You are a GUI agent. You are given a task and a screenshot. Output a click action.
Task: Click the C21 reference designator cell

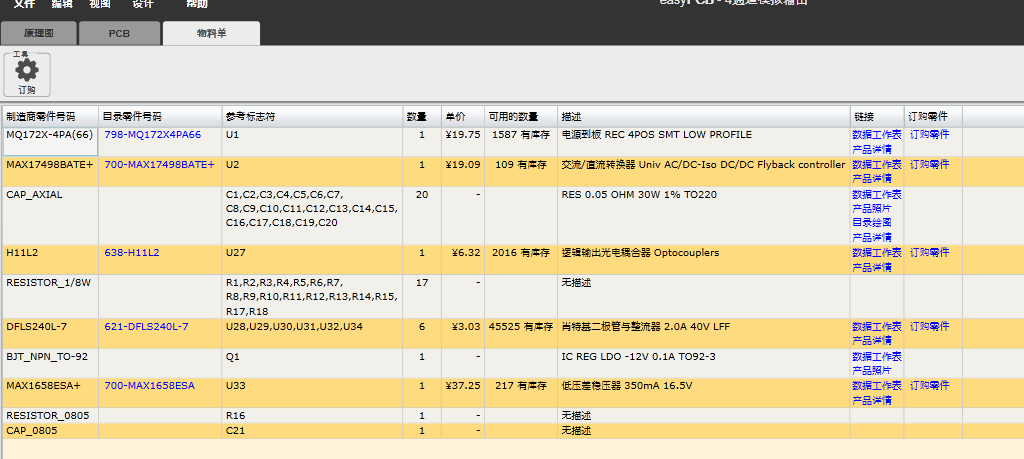pyautogui.click(x=313, y=431)
